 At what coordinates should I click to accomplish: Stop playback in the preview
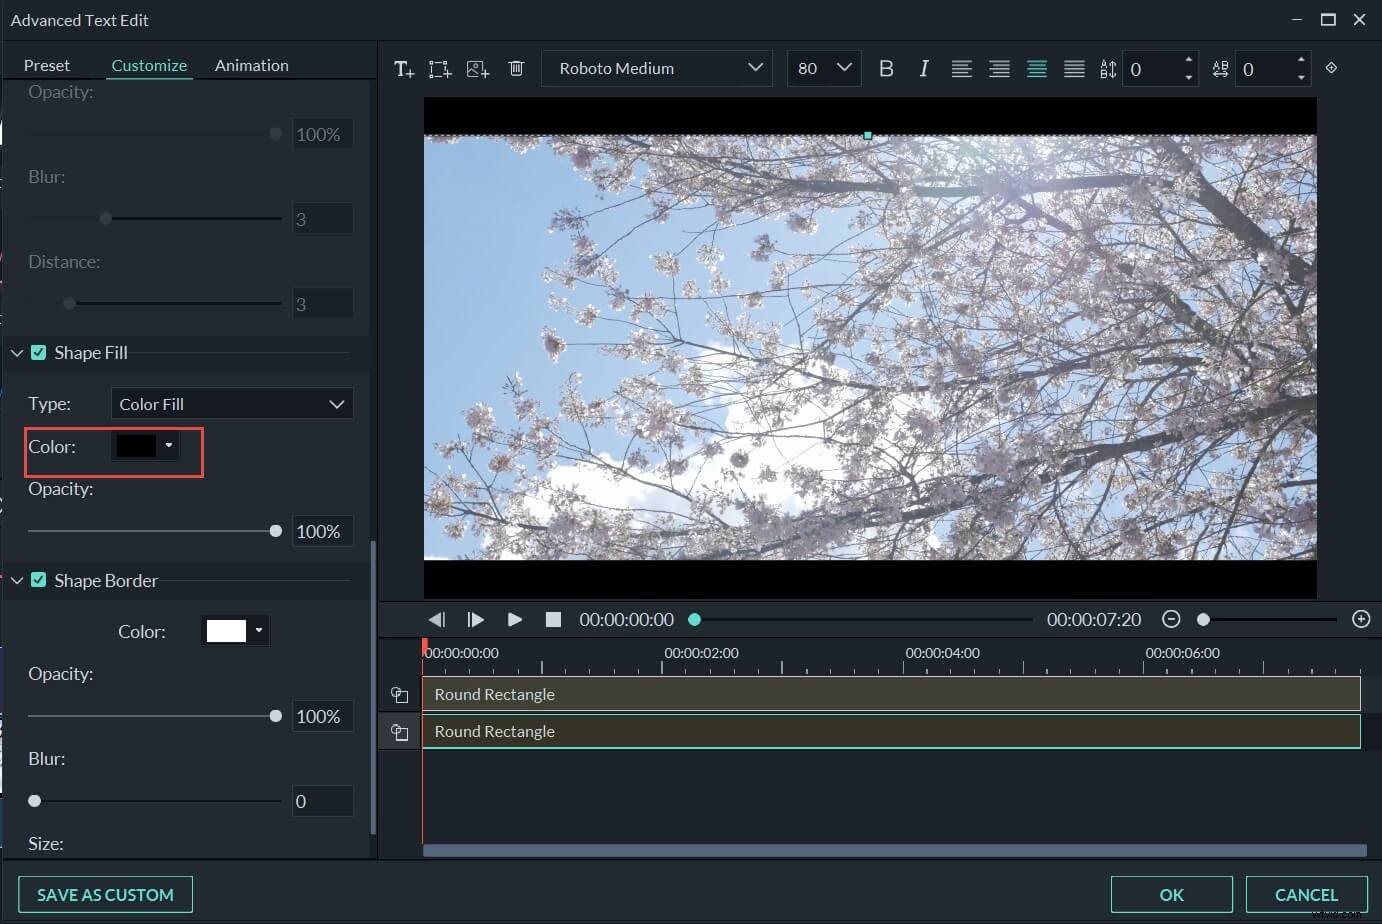click(553, 619)
